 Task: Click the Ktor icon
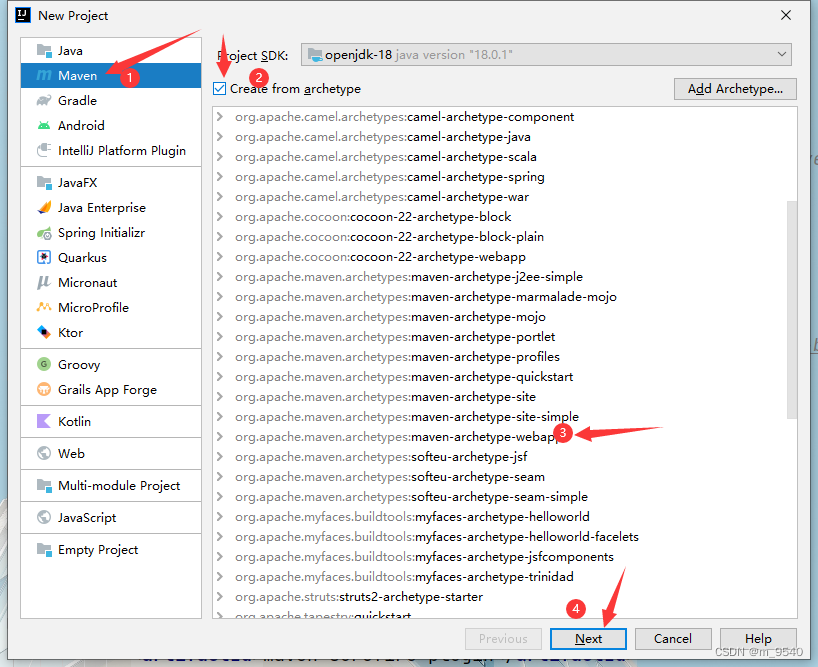(44, 332)
